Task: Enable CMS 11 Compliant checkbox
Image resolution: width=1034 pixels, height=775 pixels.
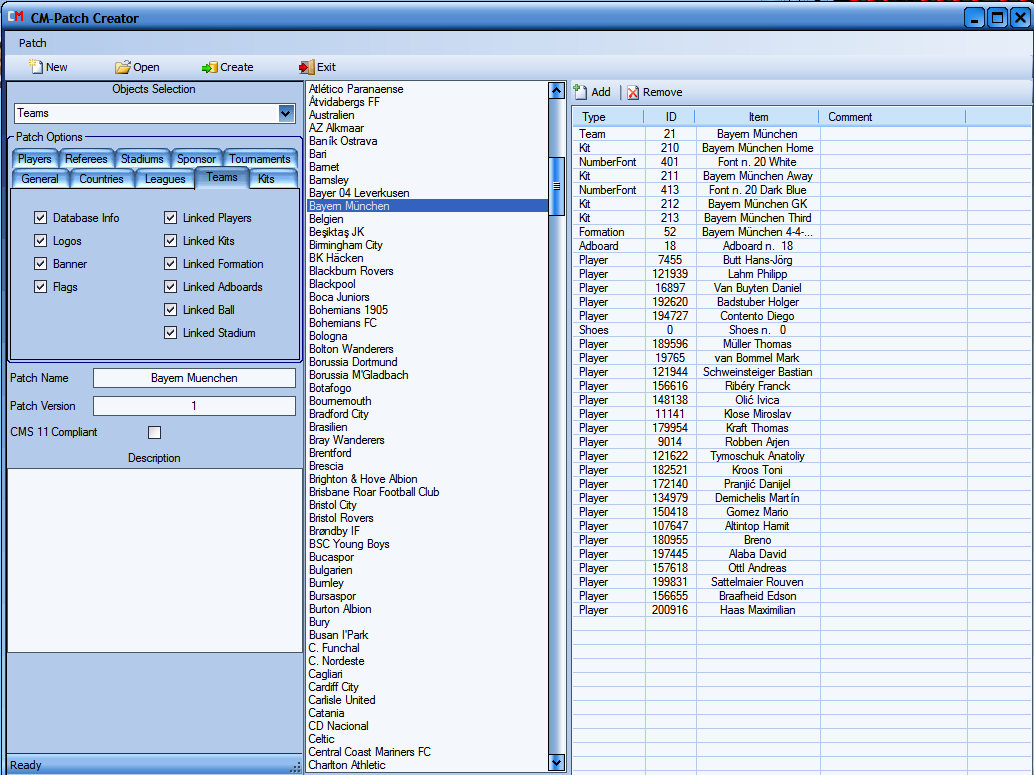Action: point(154,433)
